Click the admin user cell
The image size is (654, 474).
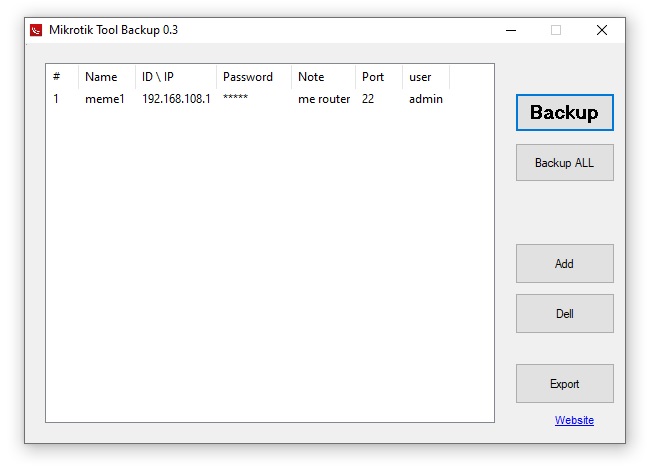(x=426, y=99)
